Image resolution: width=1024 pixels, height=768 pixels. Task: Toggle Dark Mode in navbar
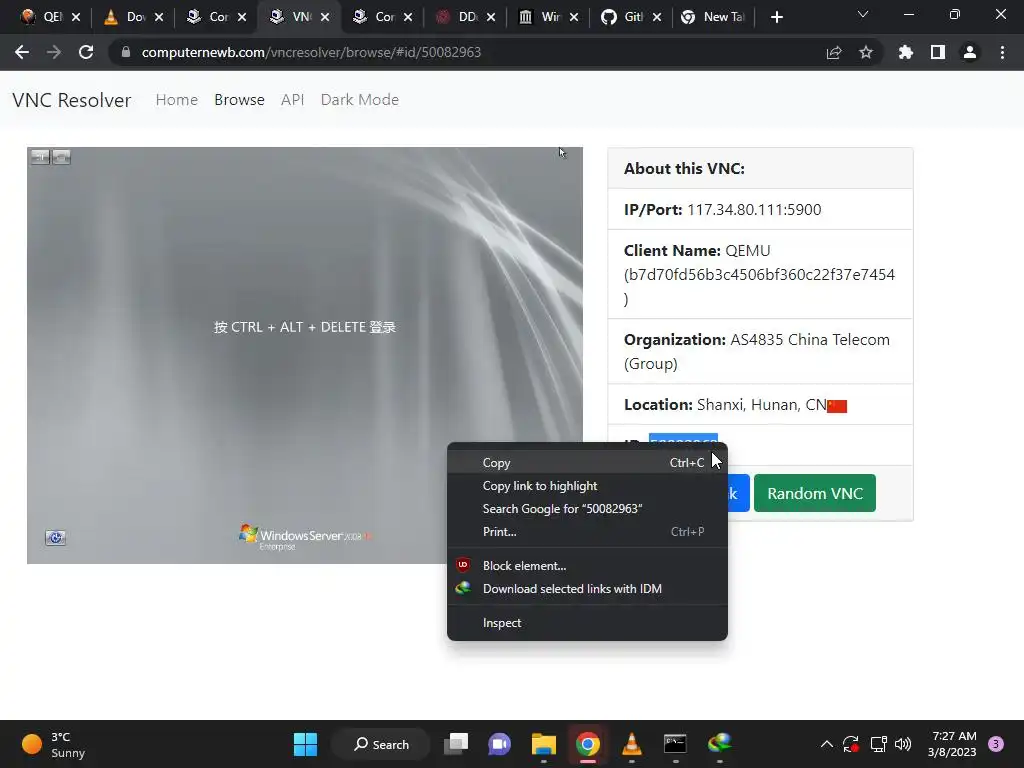[359, 99]
